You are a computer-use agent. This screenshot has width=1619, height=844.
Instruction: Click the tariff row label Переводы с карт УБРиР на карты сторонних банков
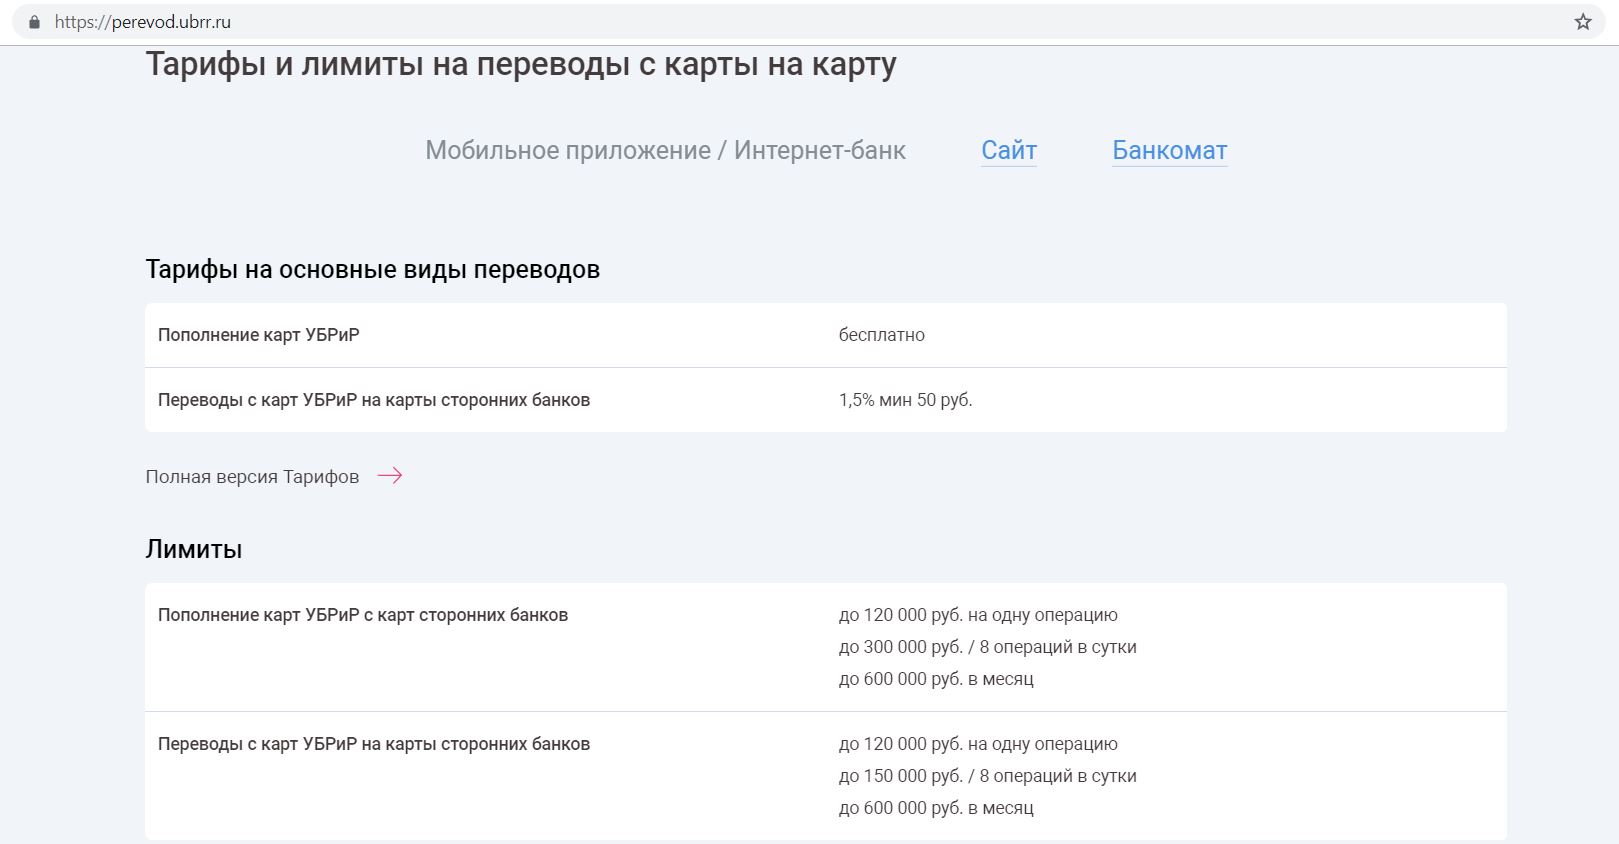(x=374, y=400)
